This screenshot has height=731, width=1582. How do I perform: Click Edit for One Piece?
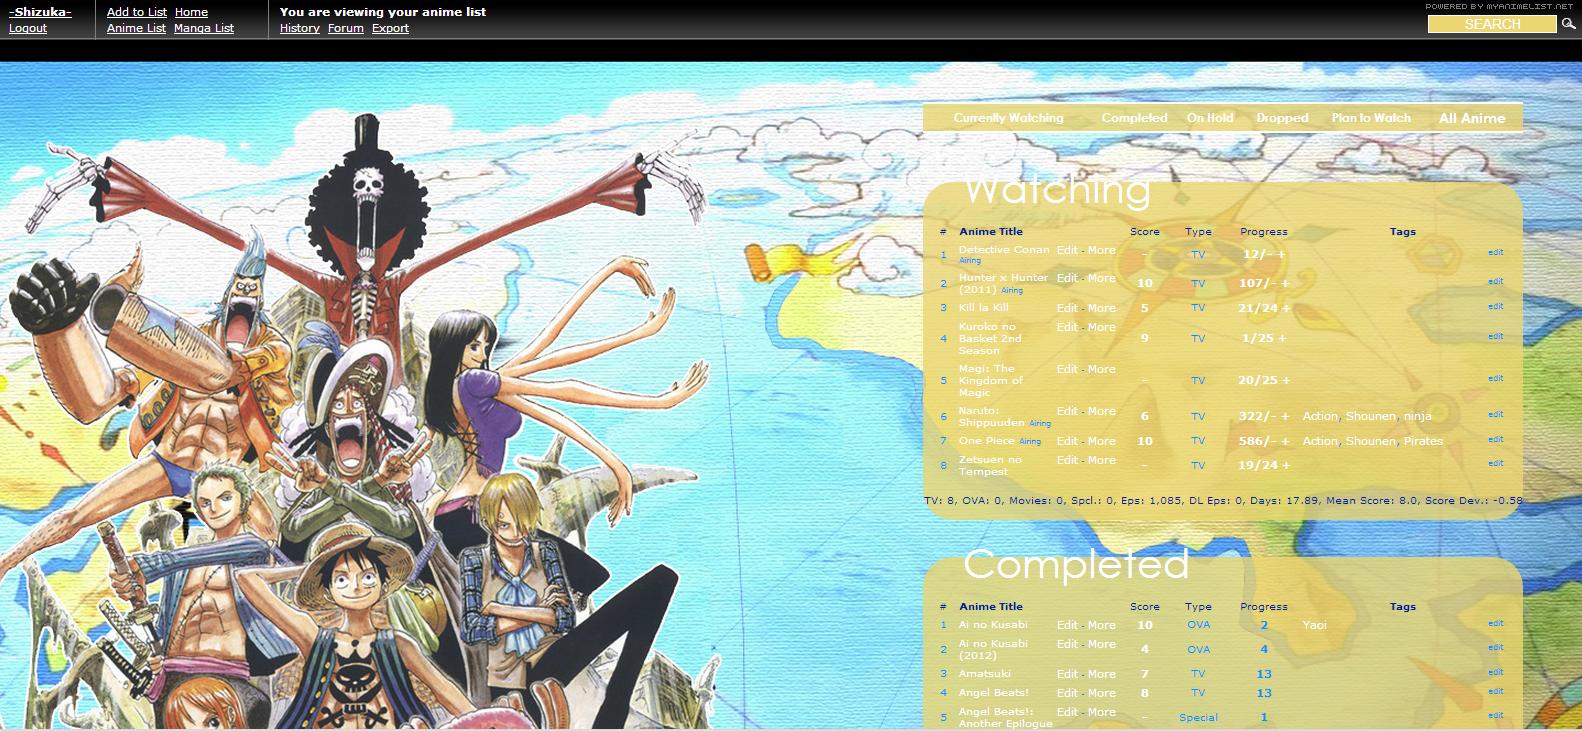(x=1067, y=441)
